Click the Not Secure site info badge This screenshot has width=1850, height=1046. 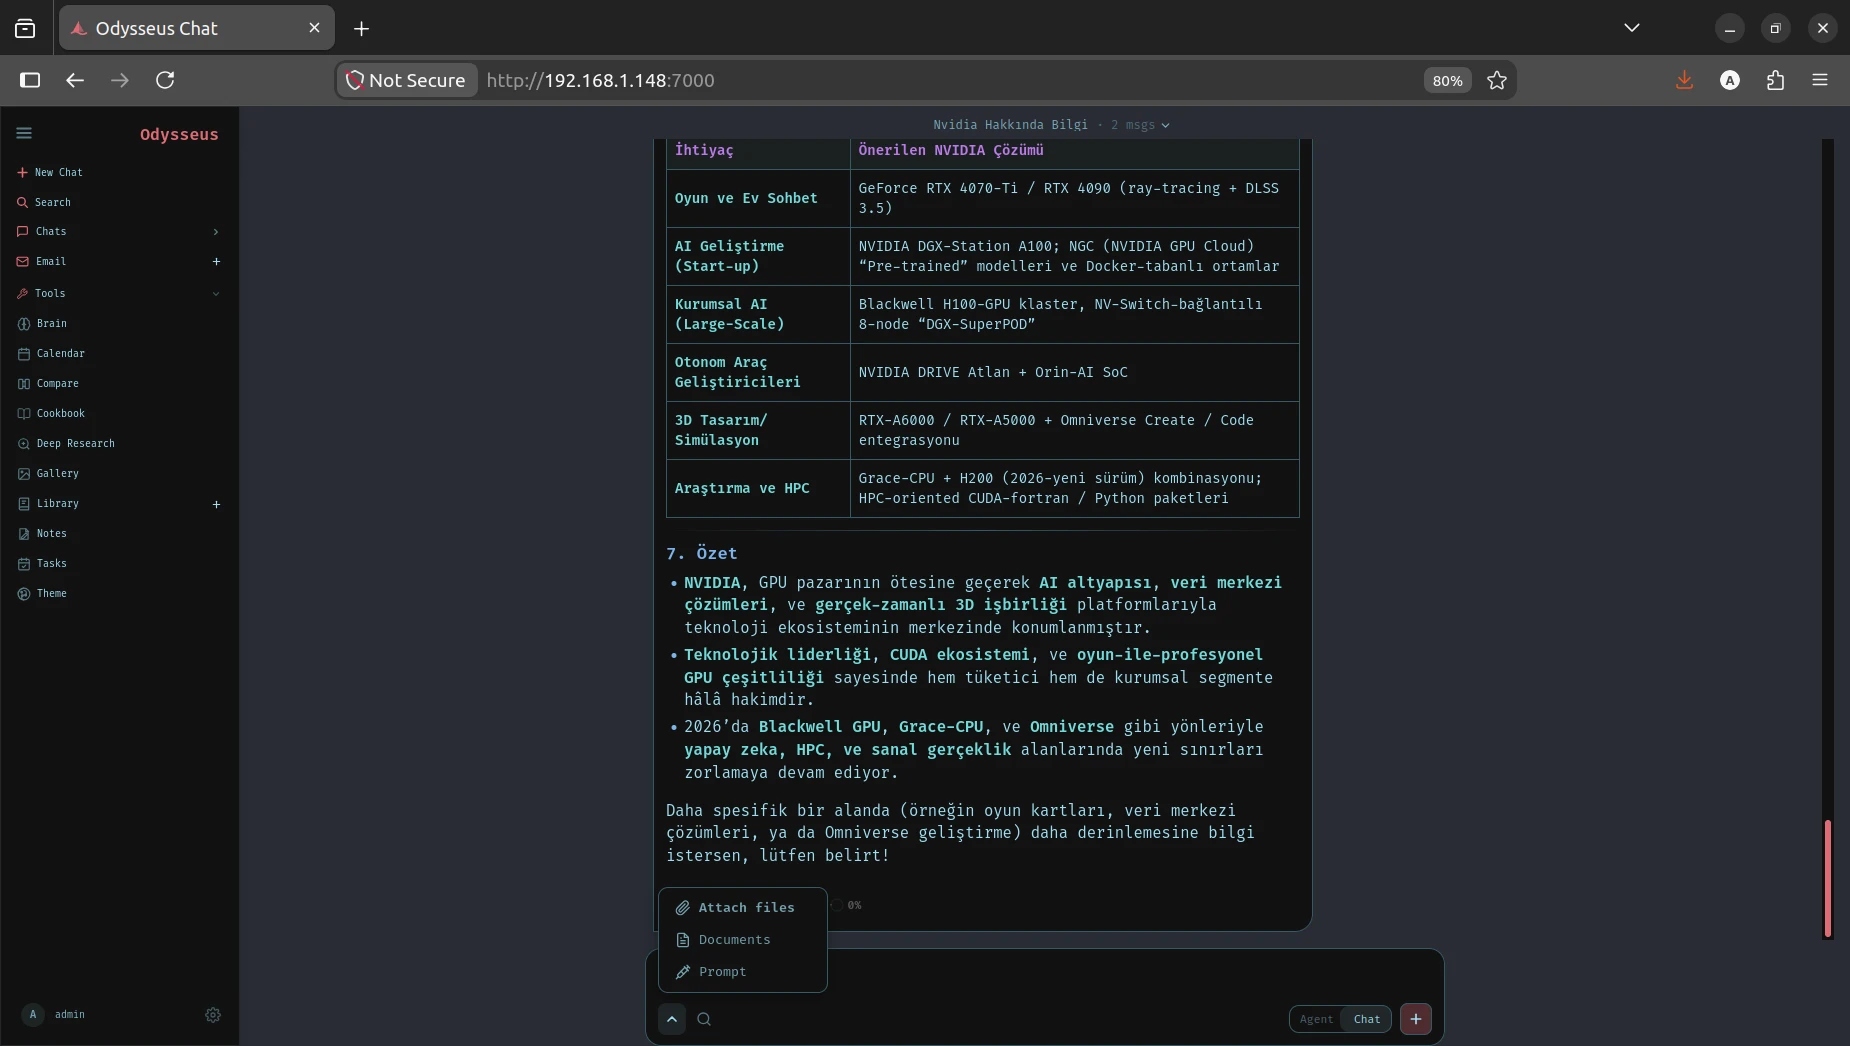(x=406, y=80)
